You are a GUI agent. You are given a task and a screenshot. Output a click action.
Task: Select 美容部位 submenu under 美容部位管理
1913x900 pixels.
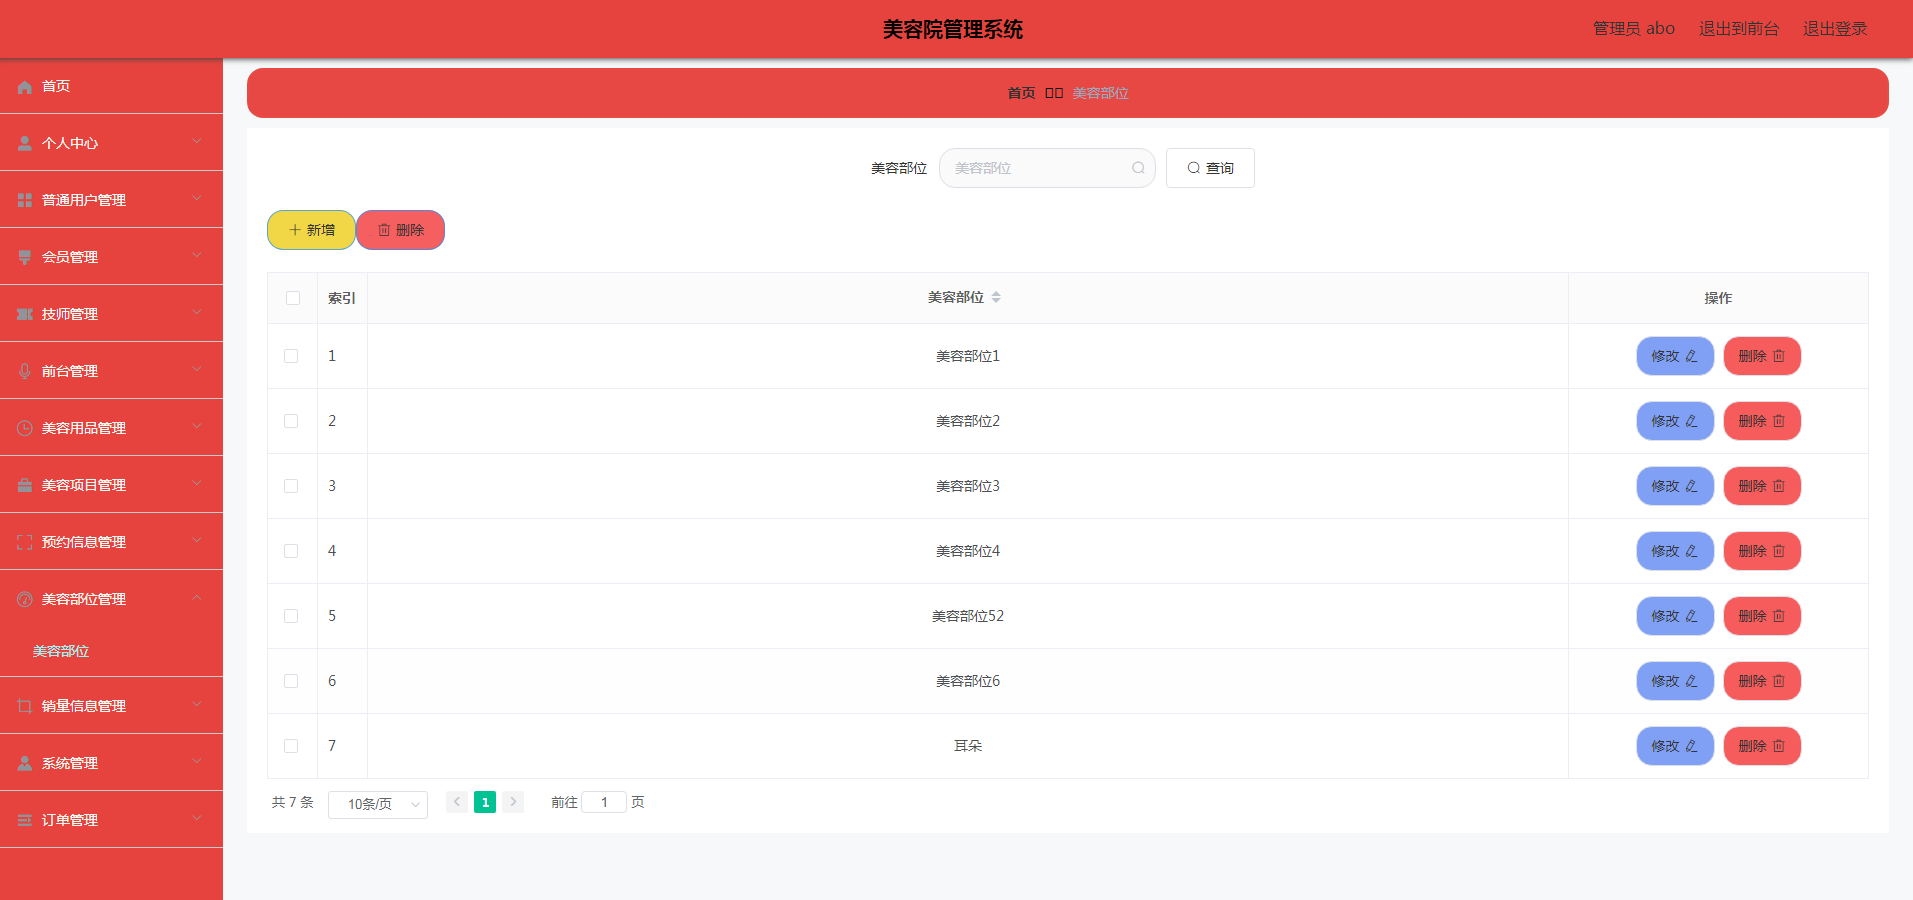point(61,651)
